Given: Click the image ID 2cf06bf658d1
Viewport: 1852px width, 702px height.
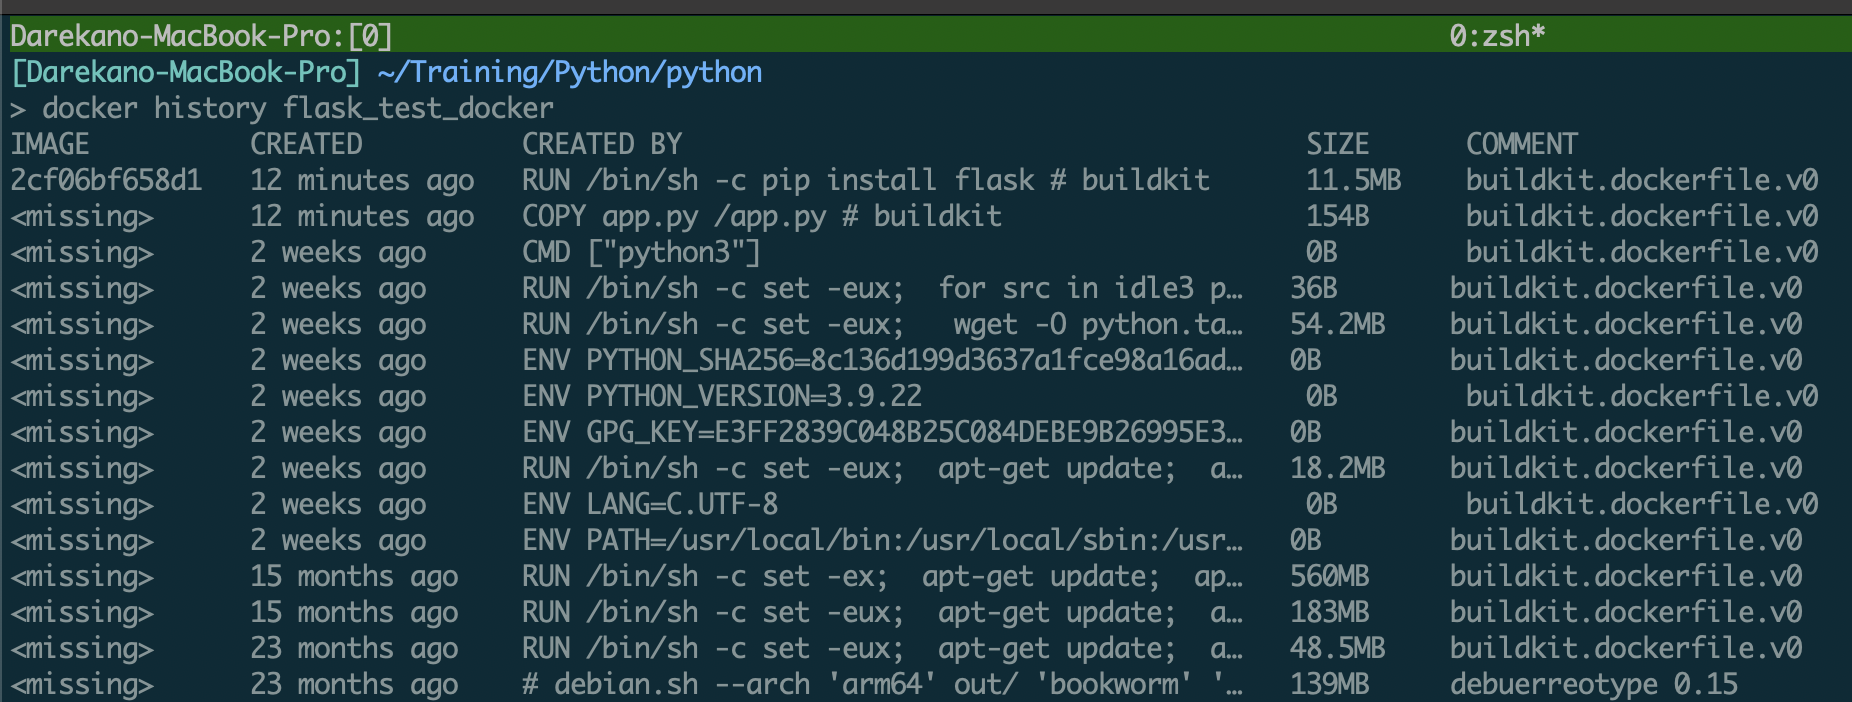Looking at the screenshot, I should (106, 180).
